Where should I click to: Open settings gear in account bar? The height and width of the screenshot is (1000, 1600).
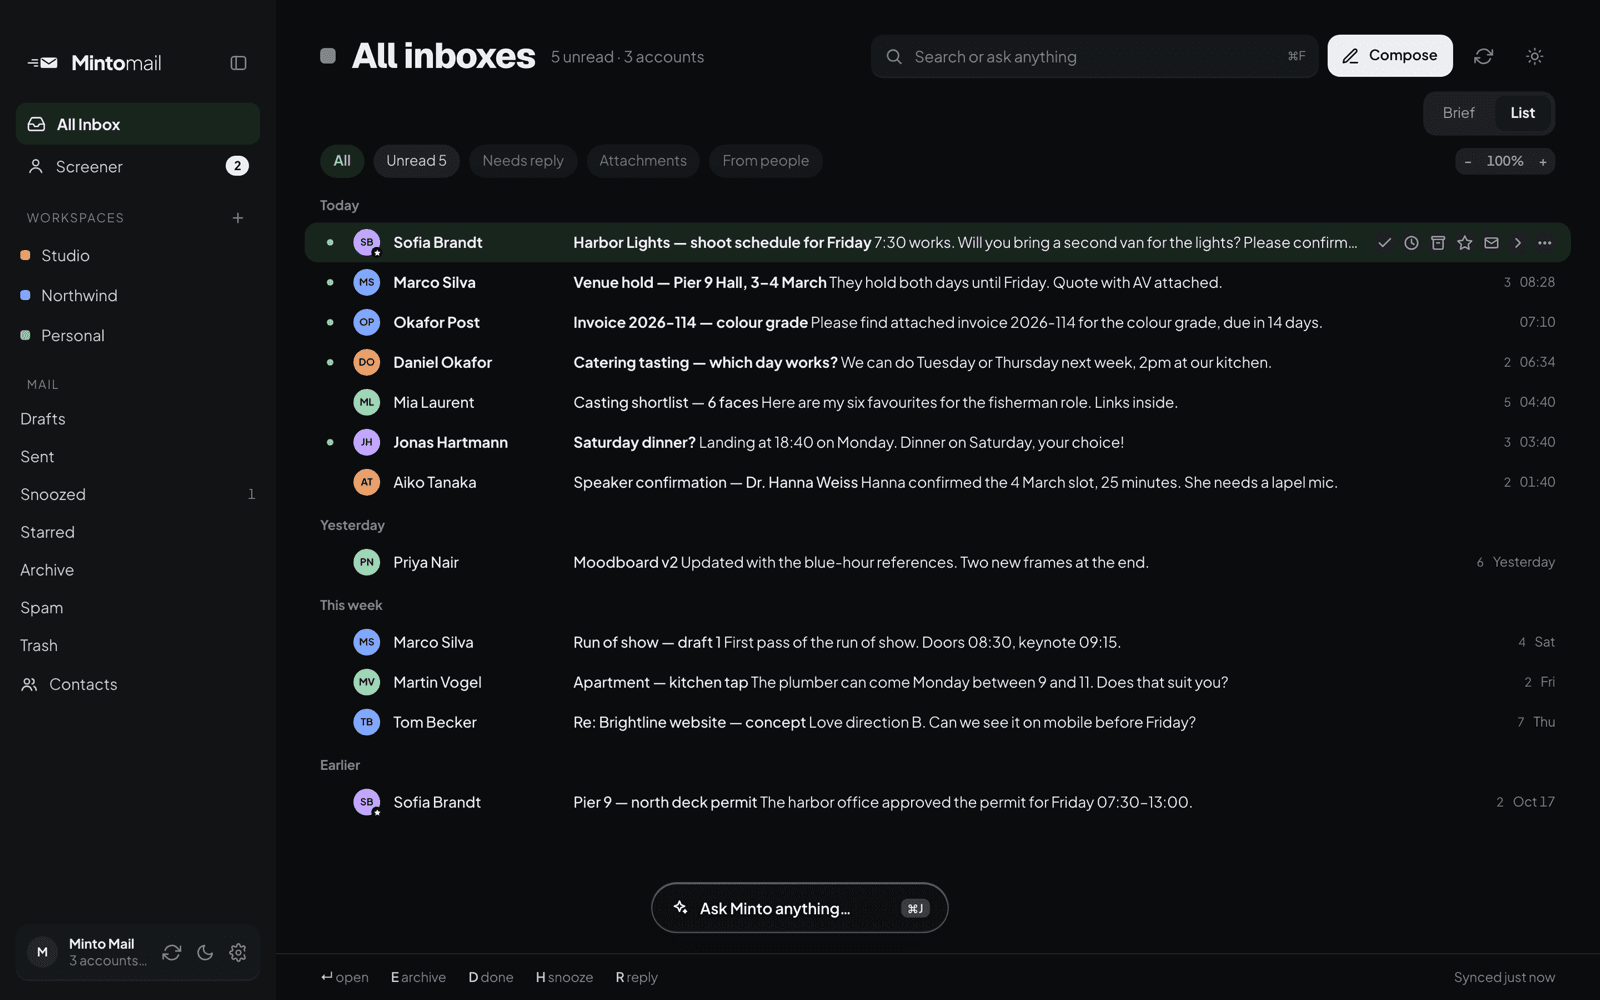point(238,953)
